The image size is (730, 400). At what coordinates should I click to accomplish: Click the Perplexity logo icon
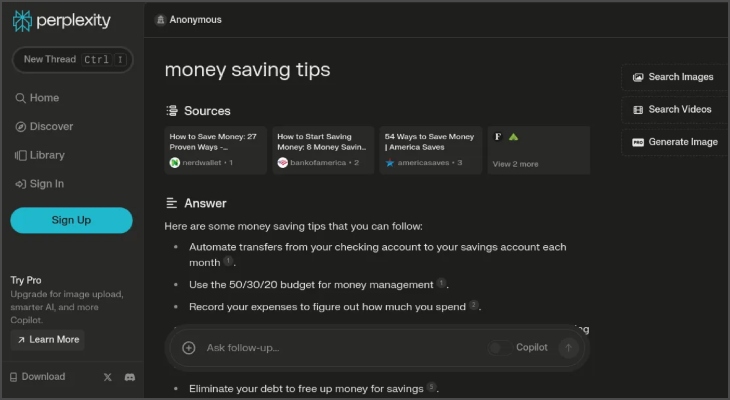pyautogui.click(x=22, y=20)
